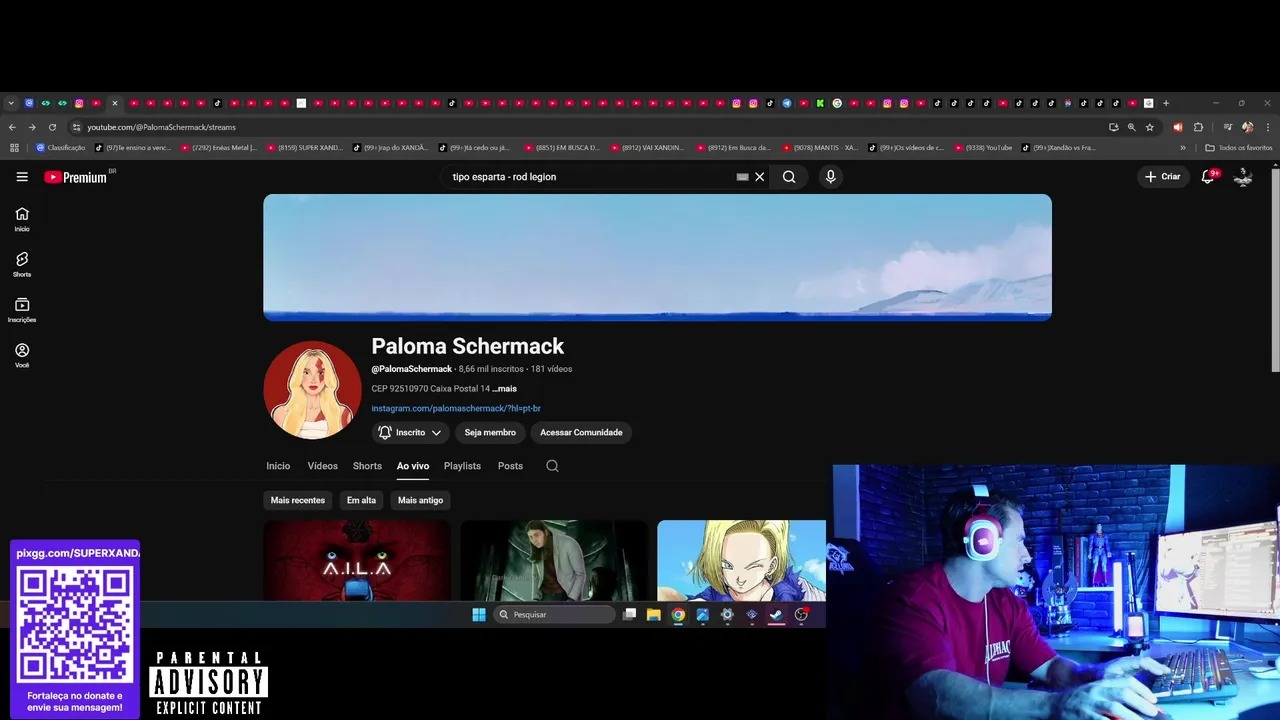This screenshot has width=1280, height=720.
Task: Open Todos os favoritos bookmarks folder
Action: point(1239,148)
